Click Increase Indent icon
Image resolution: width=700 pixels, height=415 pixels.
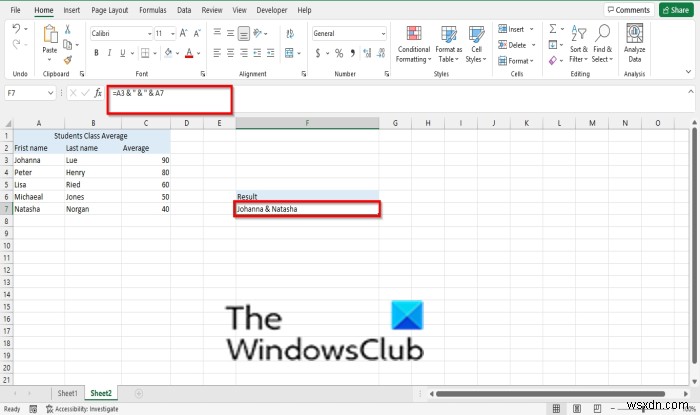click(271, 53)
